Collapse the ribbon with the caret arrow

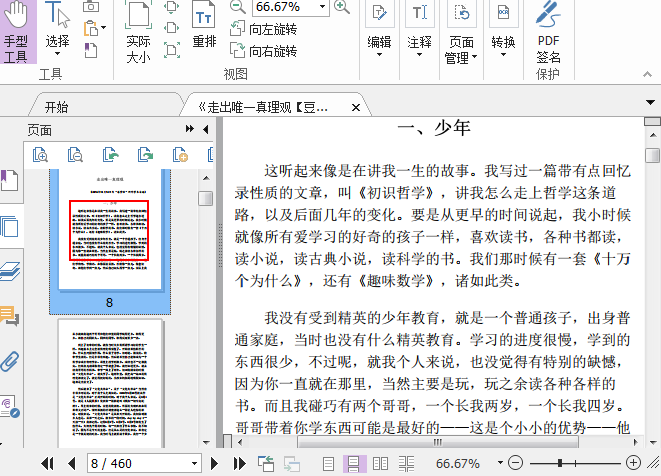[648, 74]
